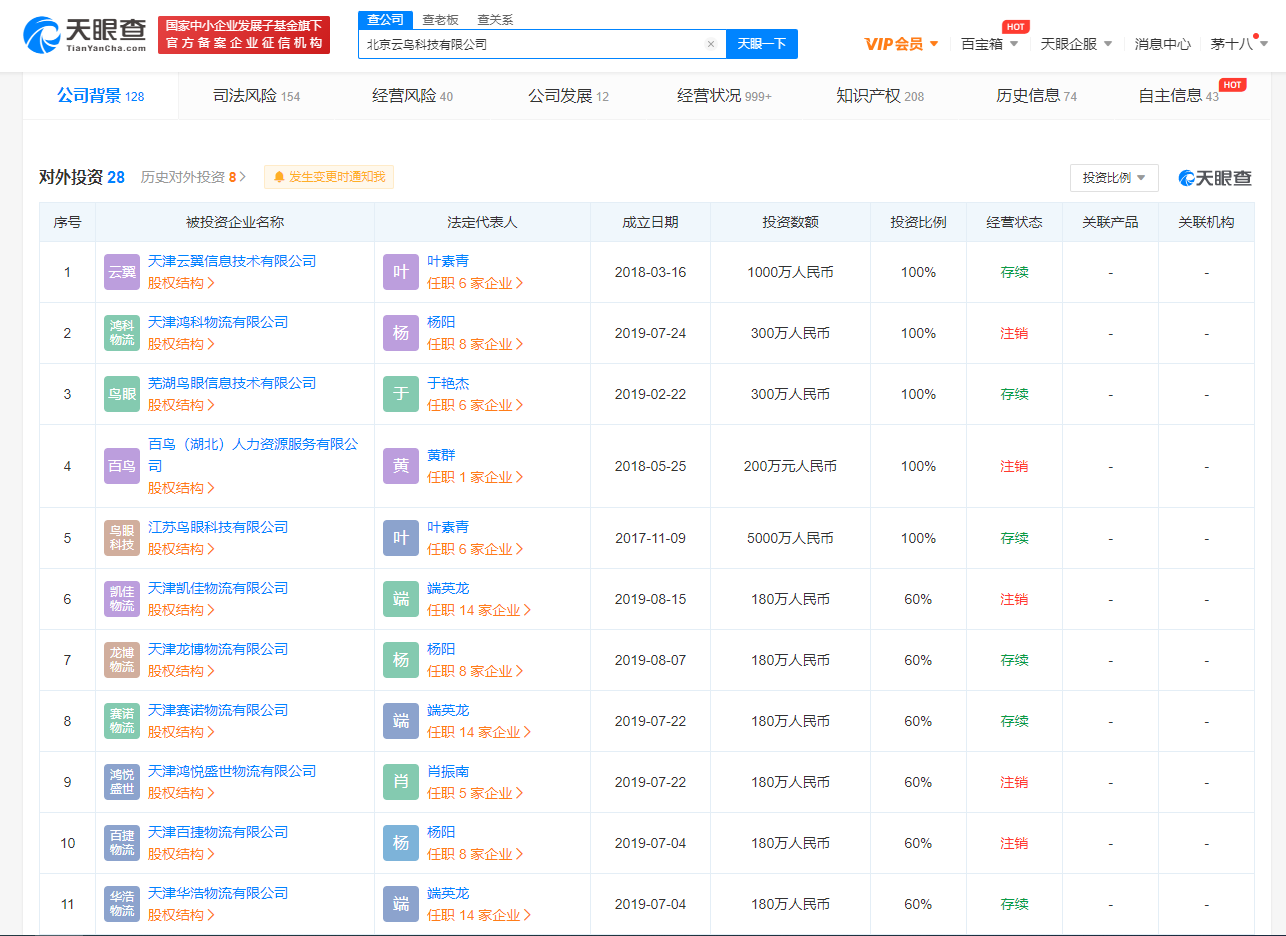This screenshot has width=1286, height=936.
Task: Open legal representative 于艳杰 profile
Action: 448,383
